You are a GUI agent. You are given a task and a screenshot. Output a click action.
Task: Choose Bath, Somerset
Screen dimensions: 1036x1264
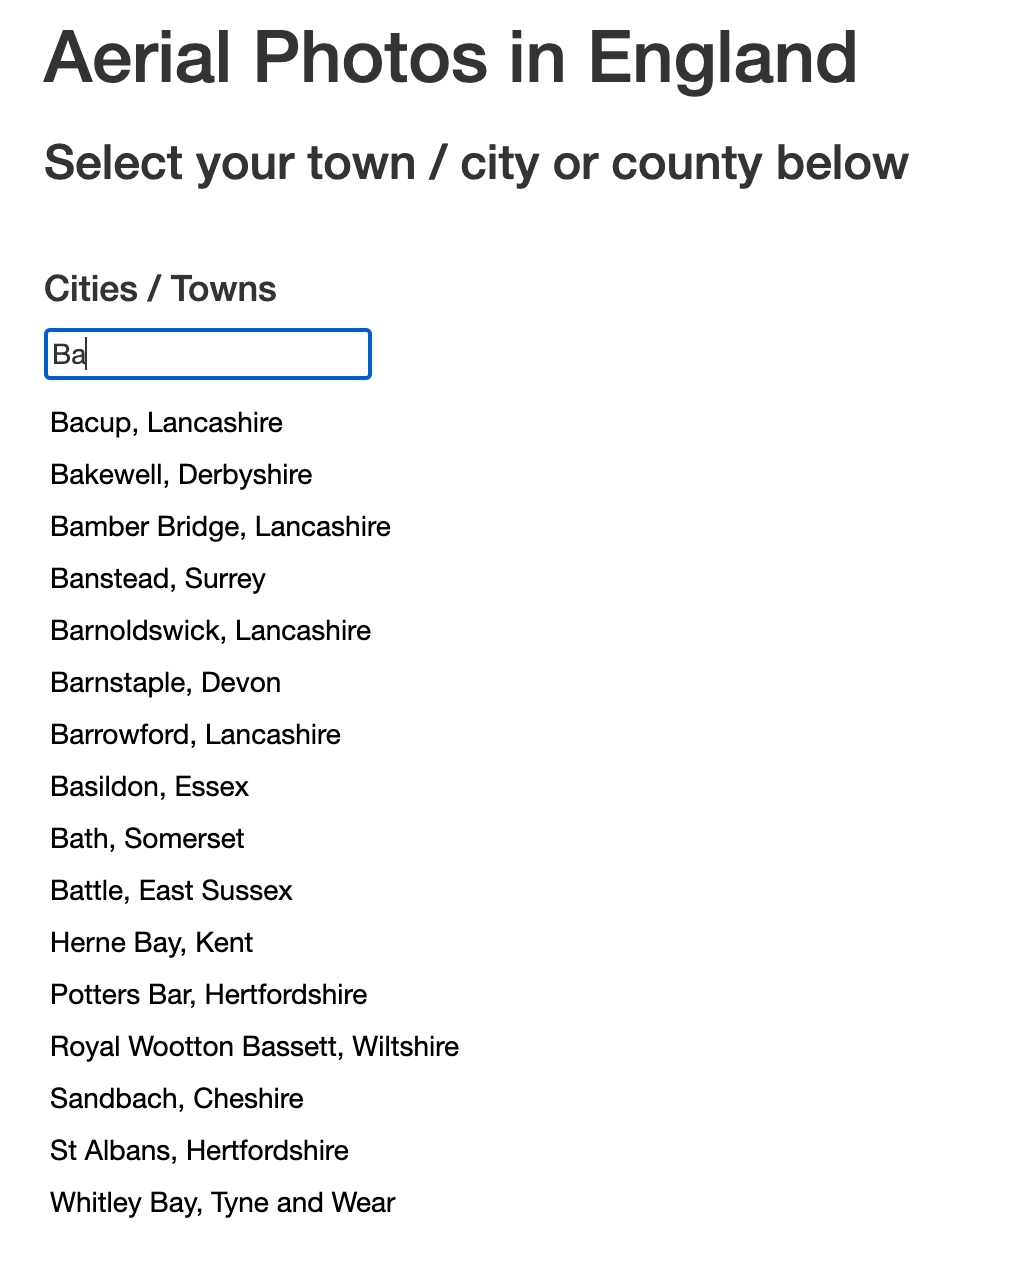pyautogui.click(x=147, y=839)
